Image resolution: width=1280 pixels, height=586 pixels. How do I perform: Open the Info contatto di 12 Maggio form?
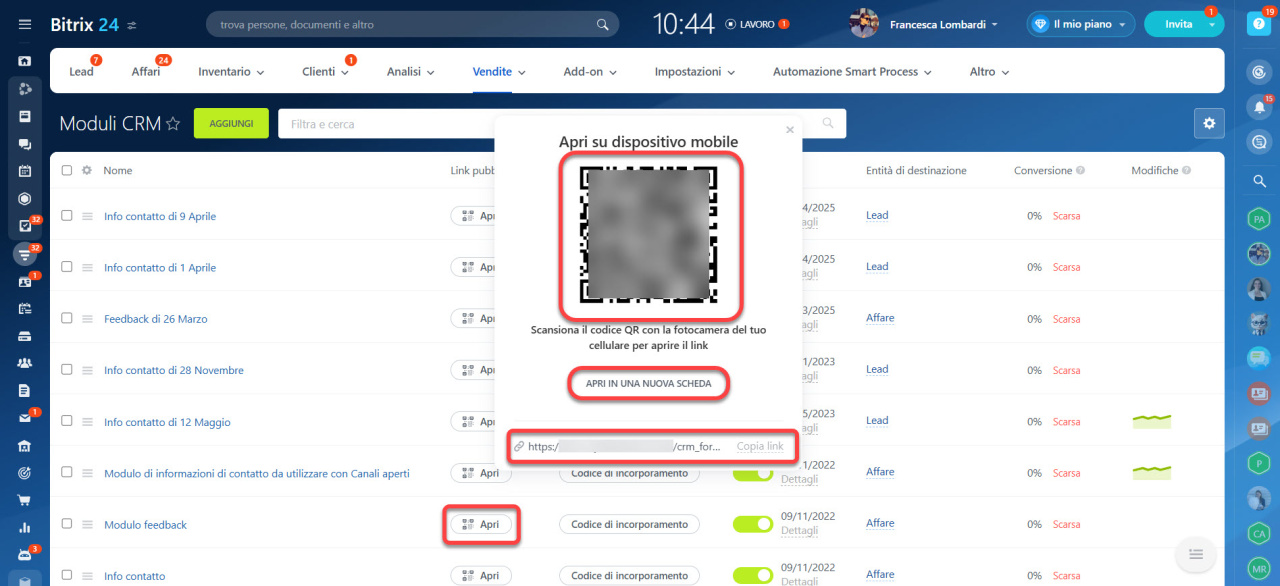(167, 422)
